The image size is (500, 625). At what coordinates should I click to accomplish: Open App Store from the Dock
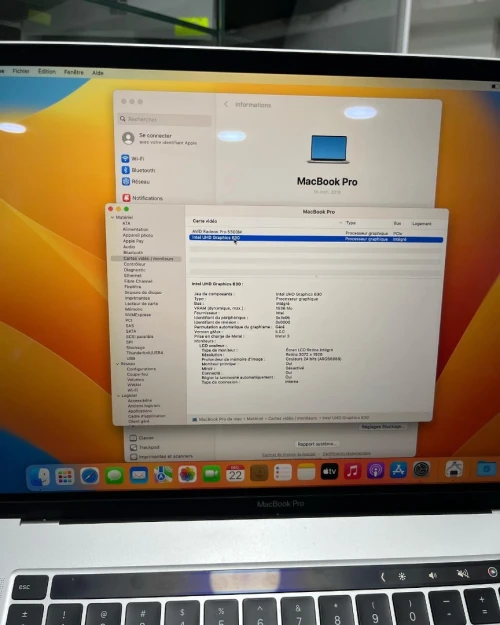pos(398,470)
